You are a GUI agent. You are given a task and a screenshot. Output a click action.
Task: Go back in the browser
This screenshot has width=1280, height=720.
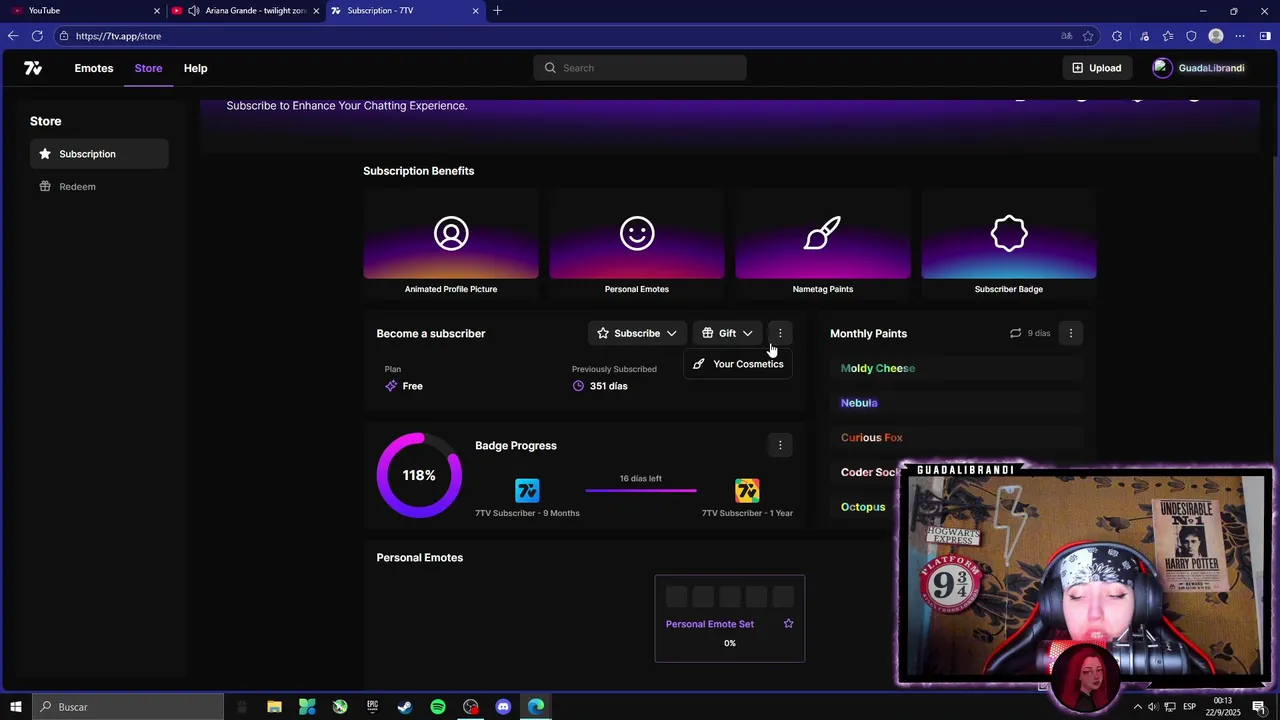click(12, 36)
